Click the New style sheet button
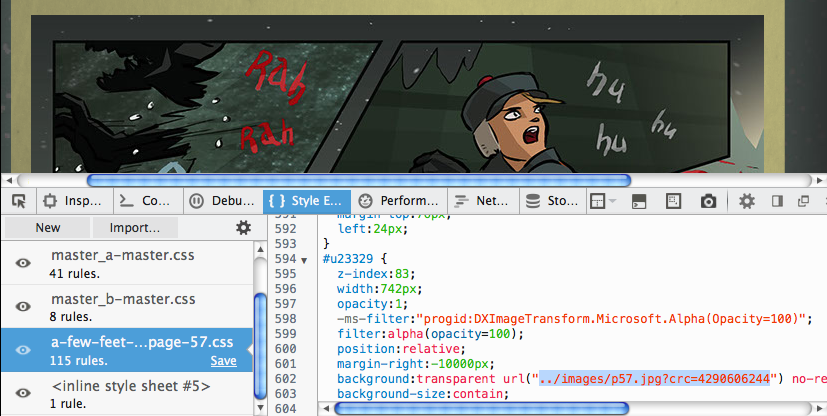 click(47, 228)
